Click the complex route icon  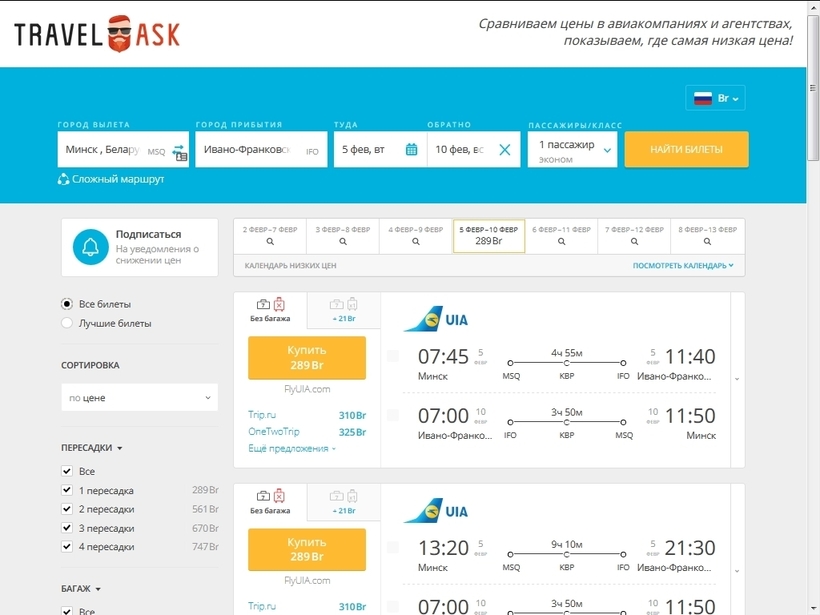tap(63, 179)
